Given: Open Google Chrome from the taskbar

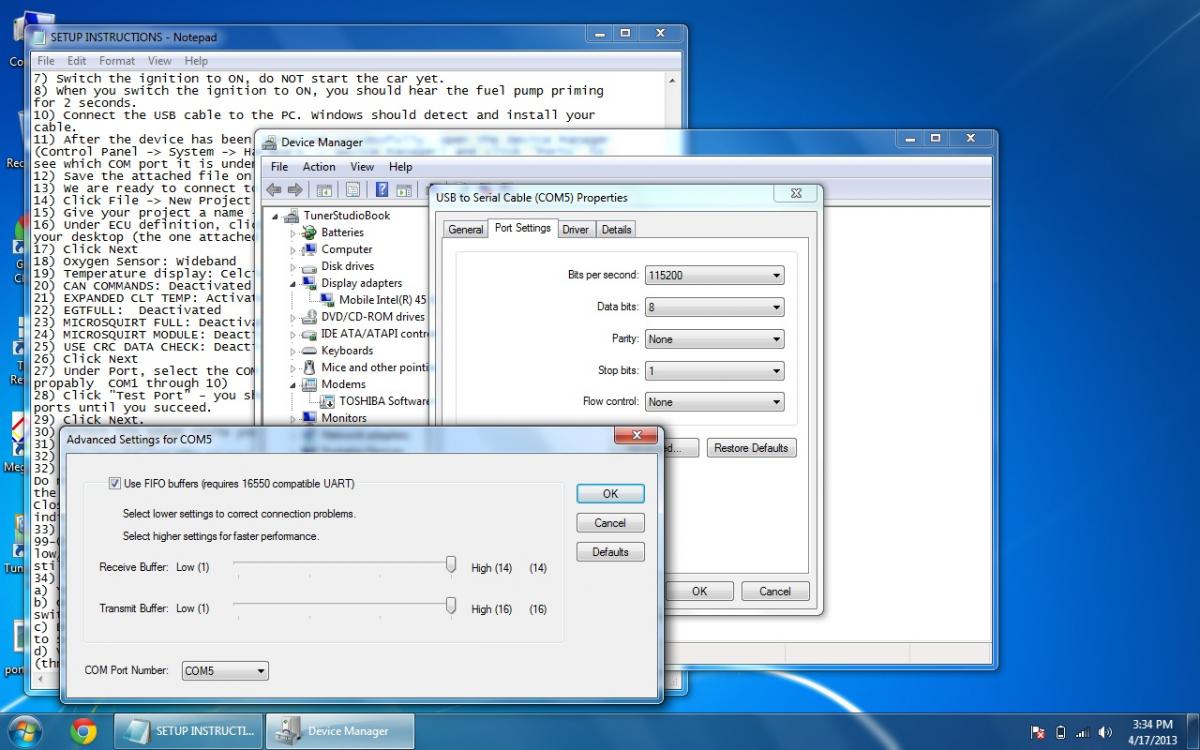Looking at the screenshot, I should coord(84,731).
